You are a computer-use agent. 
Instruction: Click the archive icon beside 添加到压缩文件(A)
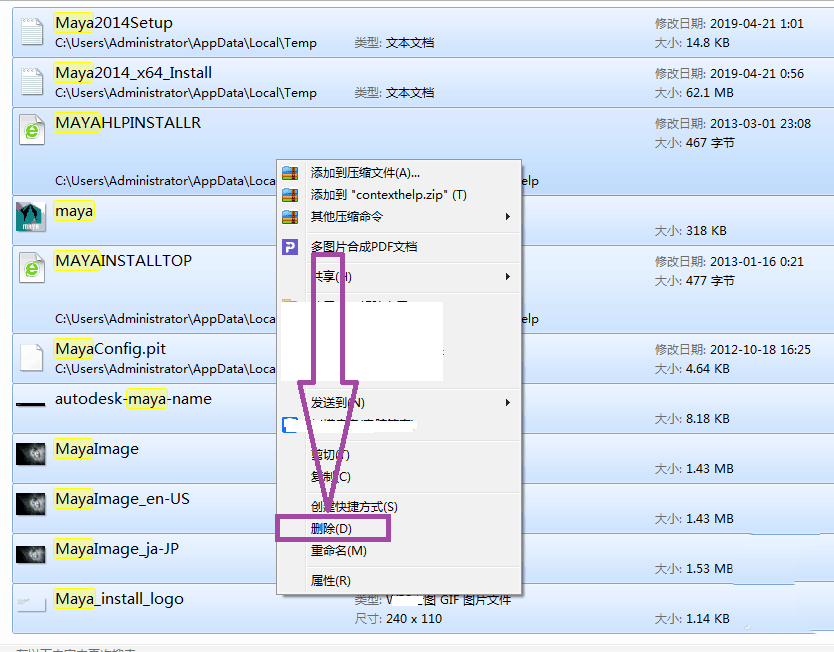pos(290,173)
